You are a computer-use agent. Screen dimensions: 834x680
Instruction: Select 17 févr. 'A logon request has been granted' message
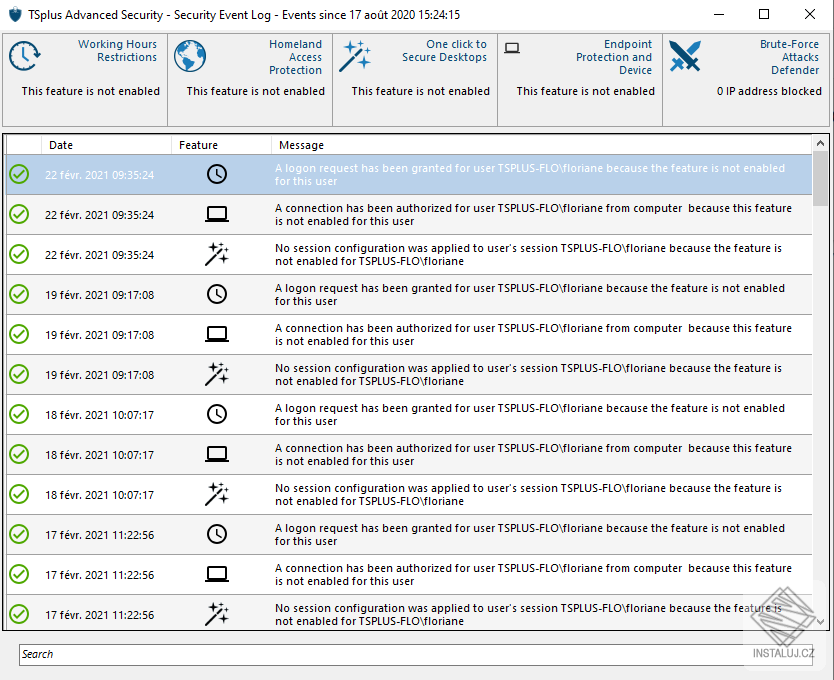click(530, 534)
